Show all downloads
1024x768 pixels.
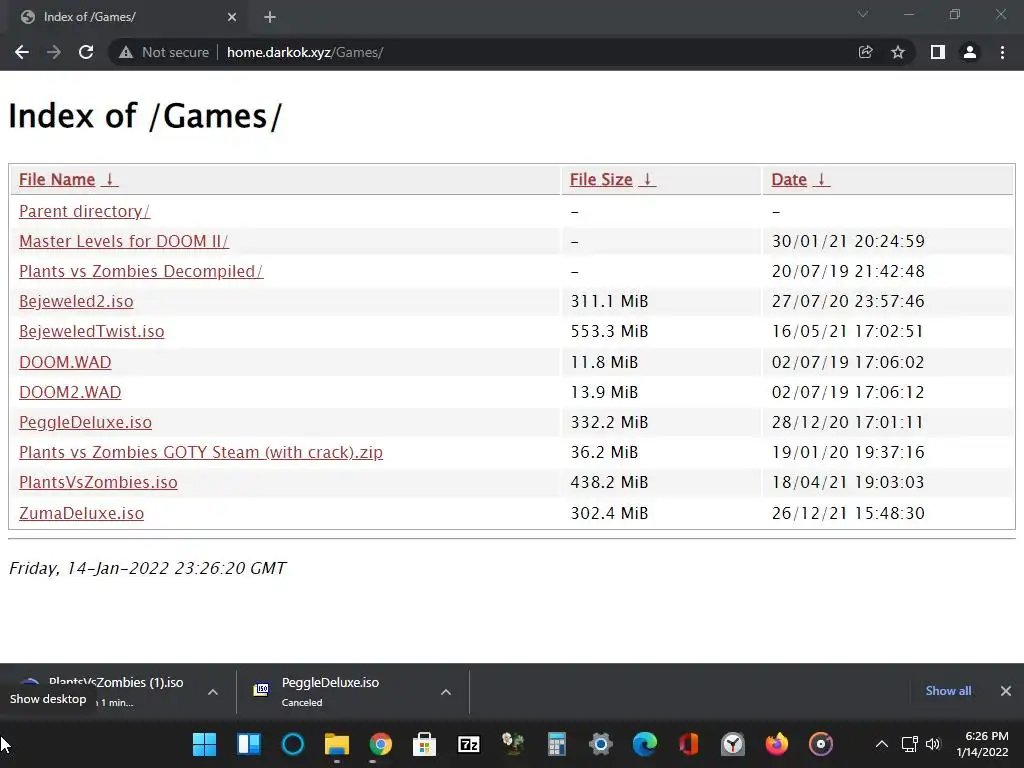tap(948, 691)
